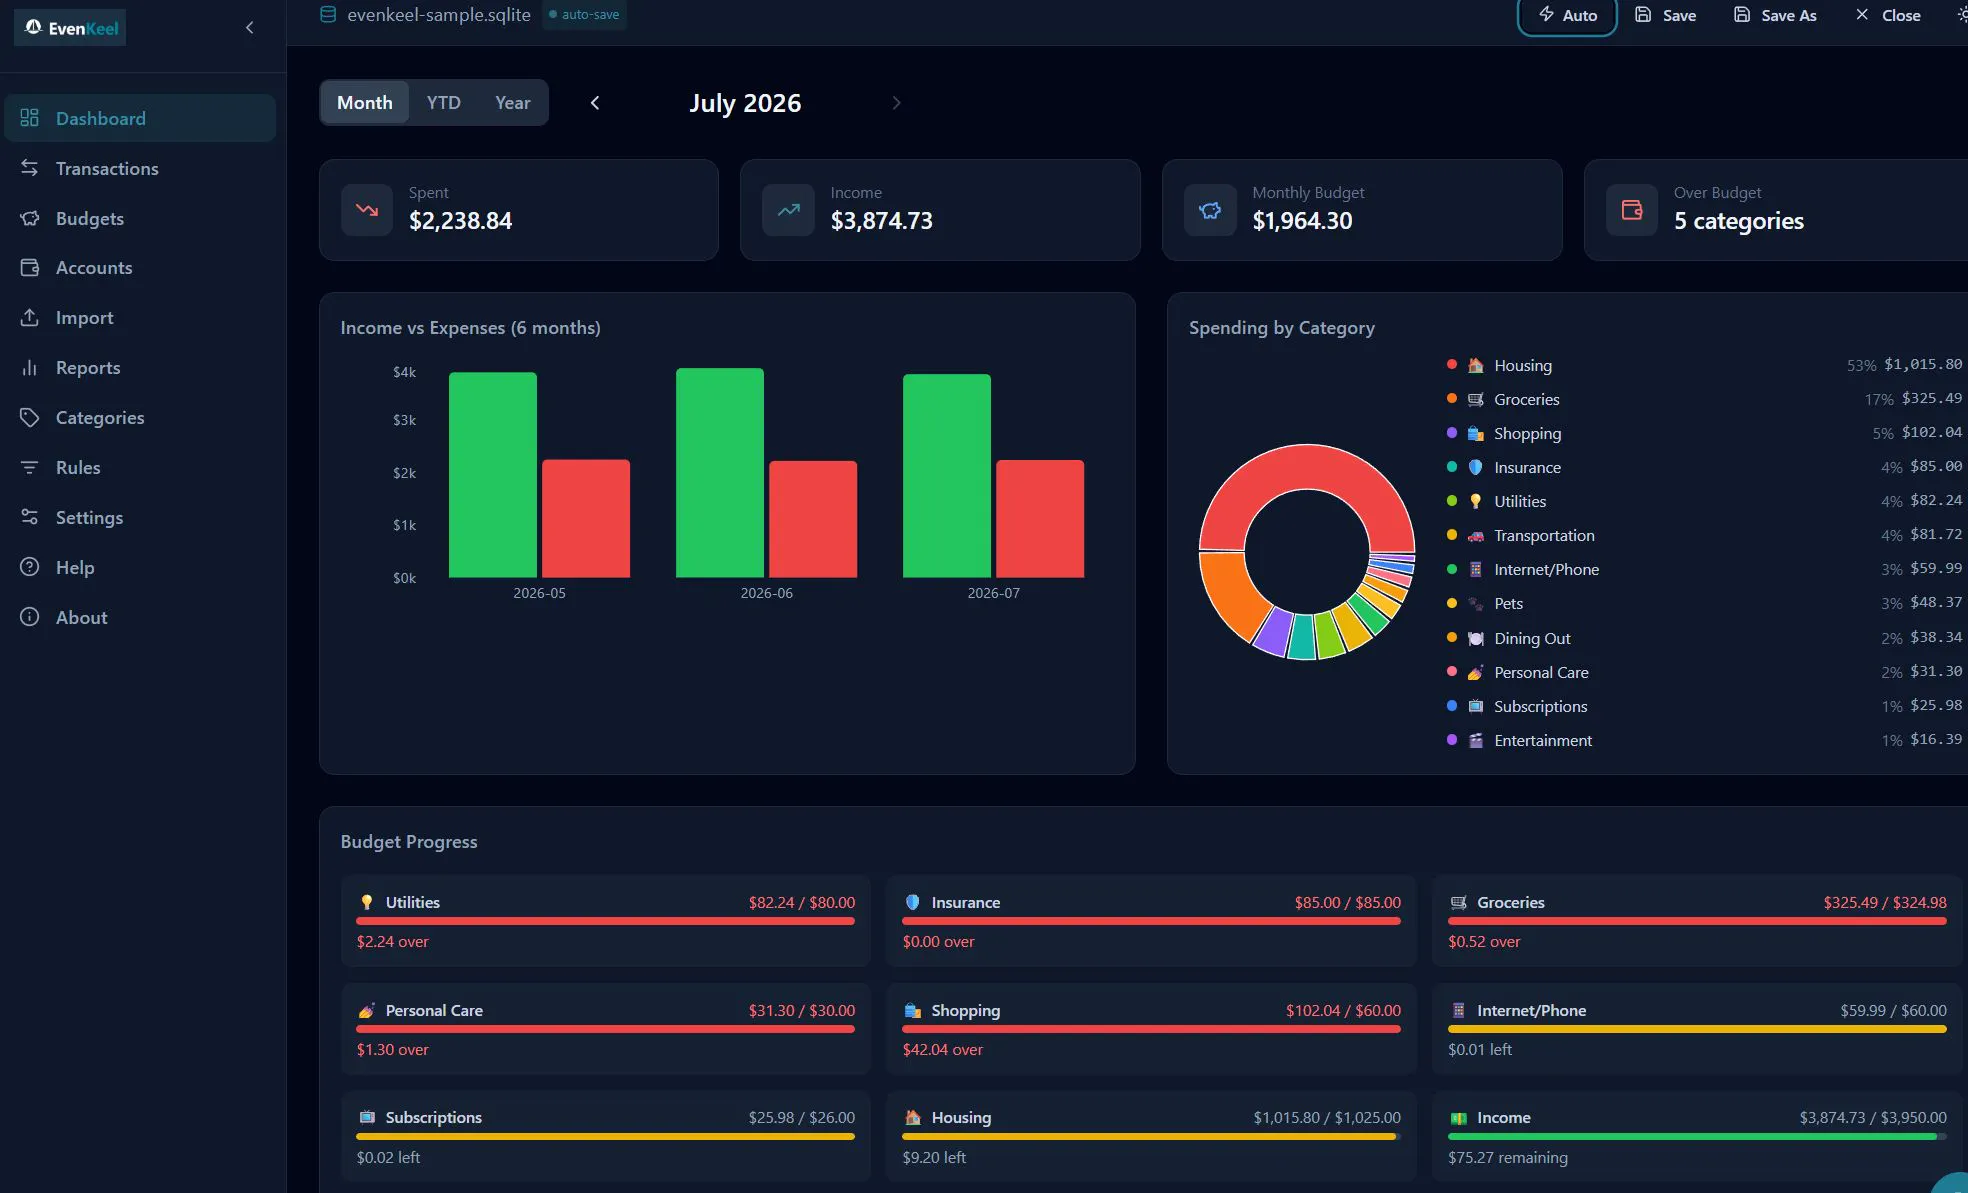Click the Shopping $42.04 over label

[x=942, y=1049]
